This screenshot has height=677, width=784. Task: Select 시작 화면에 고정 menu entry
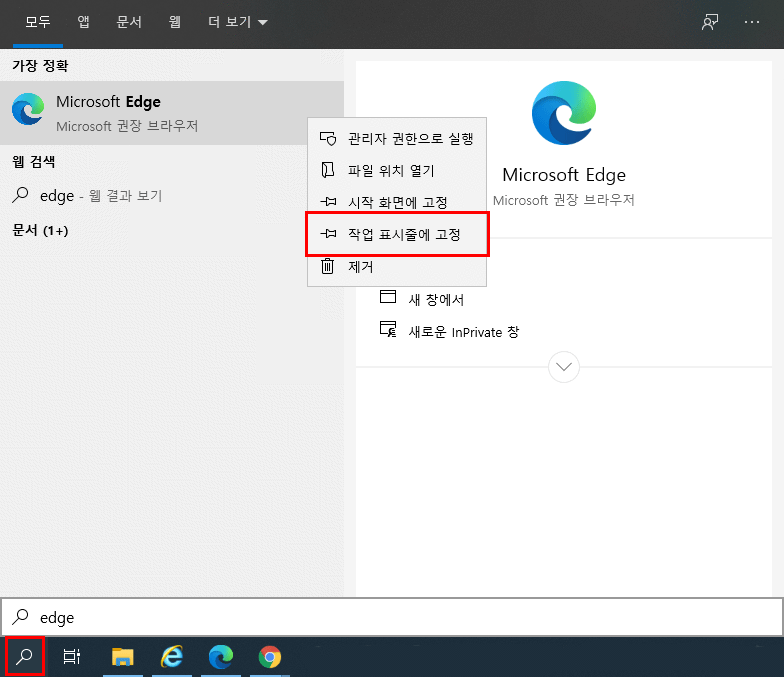click(x=396, y=202)
